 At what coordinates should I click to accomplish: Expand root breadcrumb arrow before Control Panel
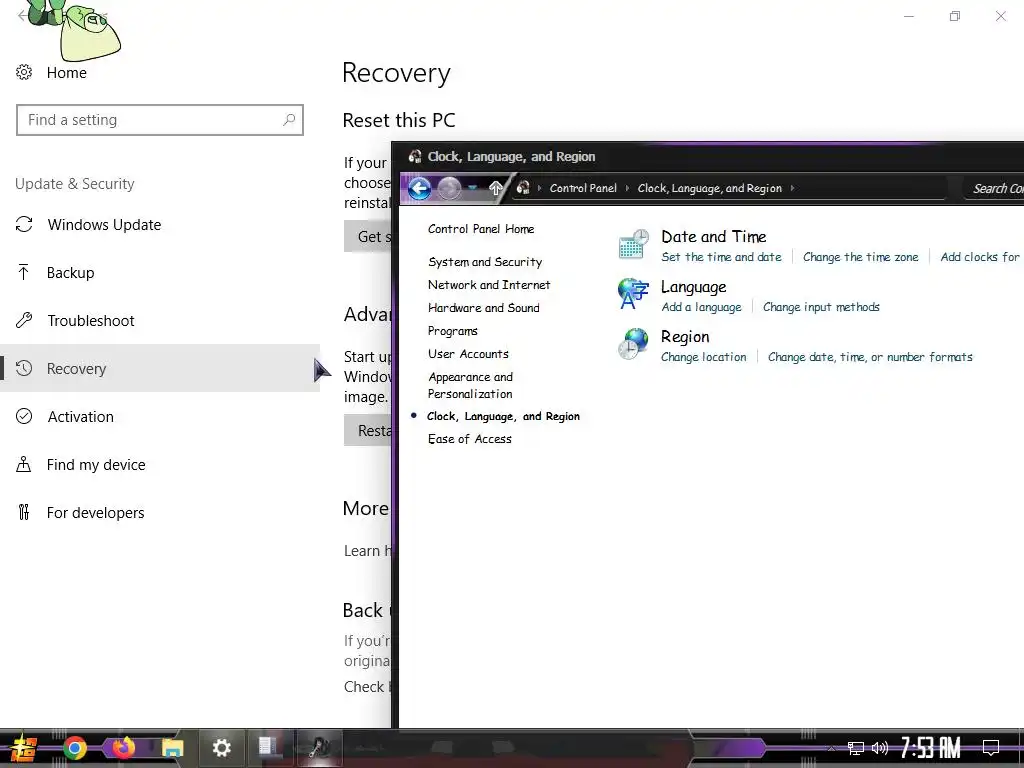539,188
